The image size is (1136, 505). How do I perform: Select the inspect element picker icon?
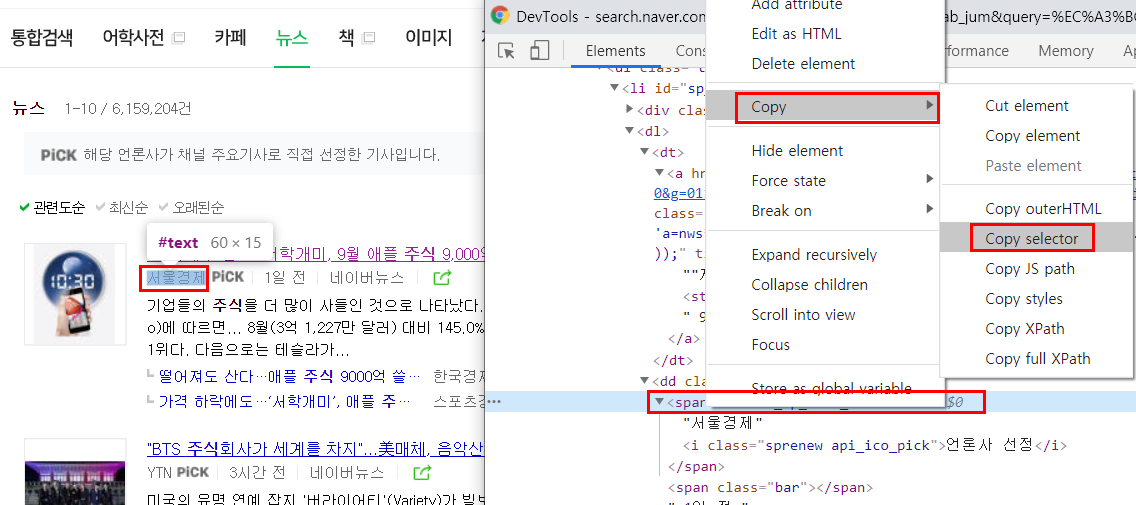pyautogui.click(x=507, y=51)
